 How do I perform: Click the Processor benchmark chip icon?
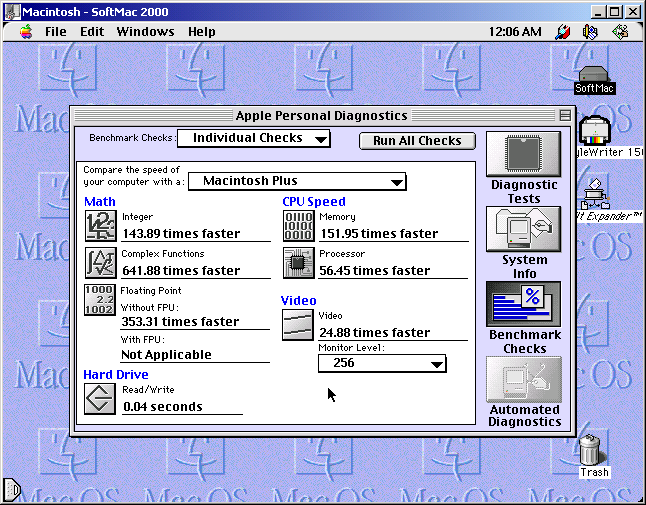(x=298, y=263)
